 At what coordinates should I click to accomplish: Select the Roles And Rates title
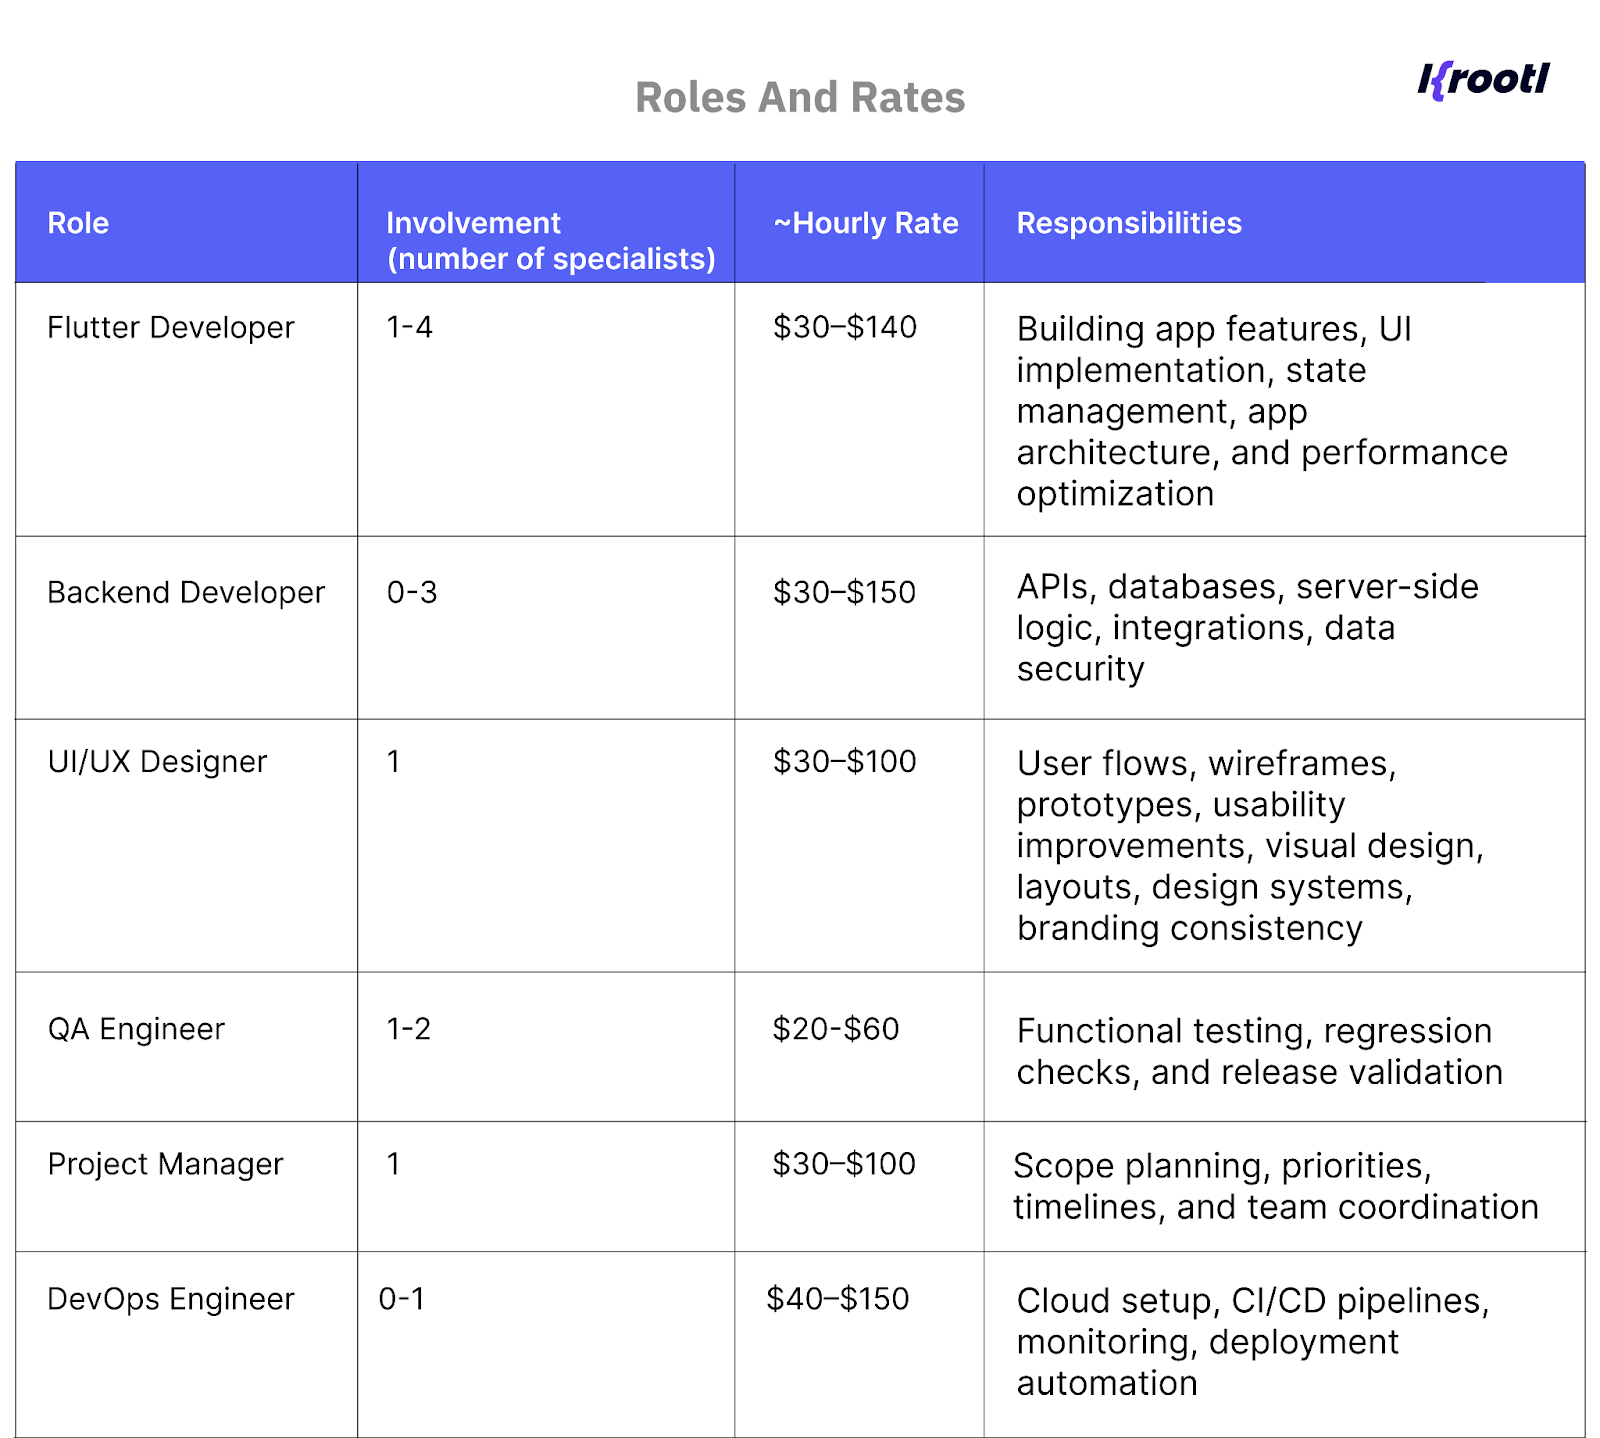tap(798, 97)
